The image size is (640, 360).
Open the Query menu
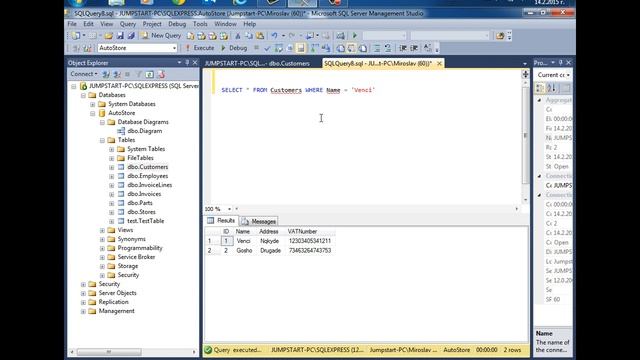[128, 24]
